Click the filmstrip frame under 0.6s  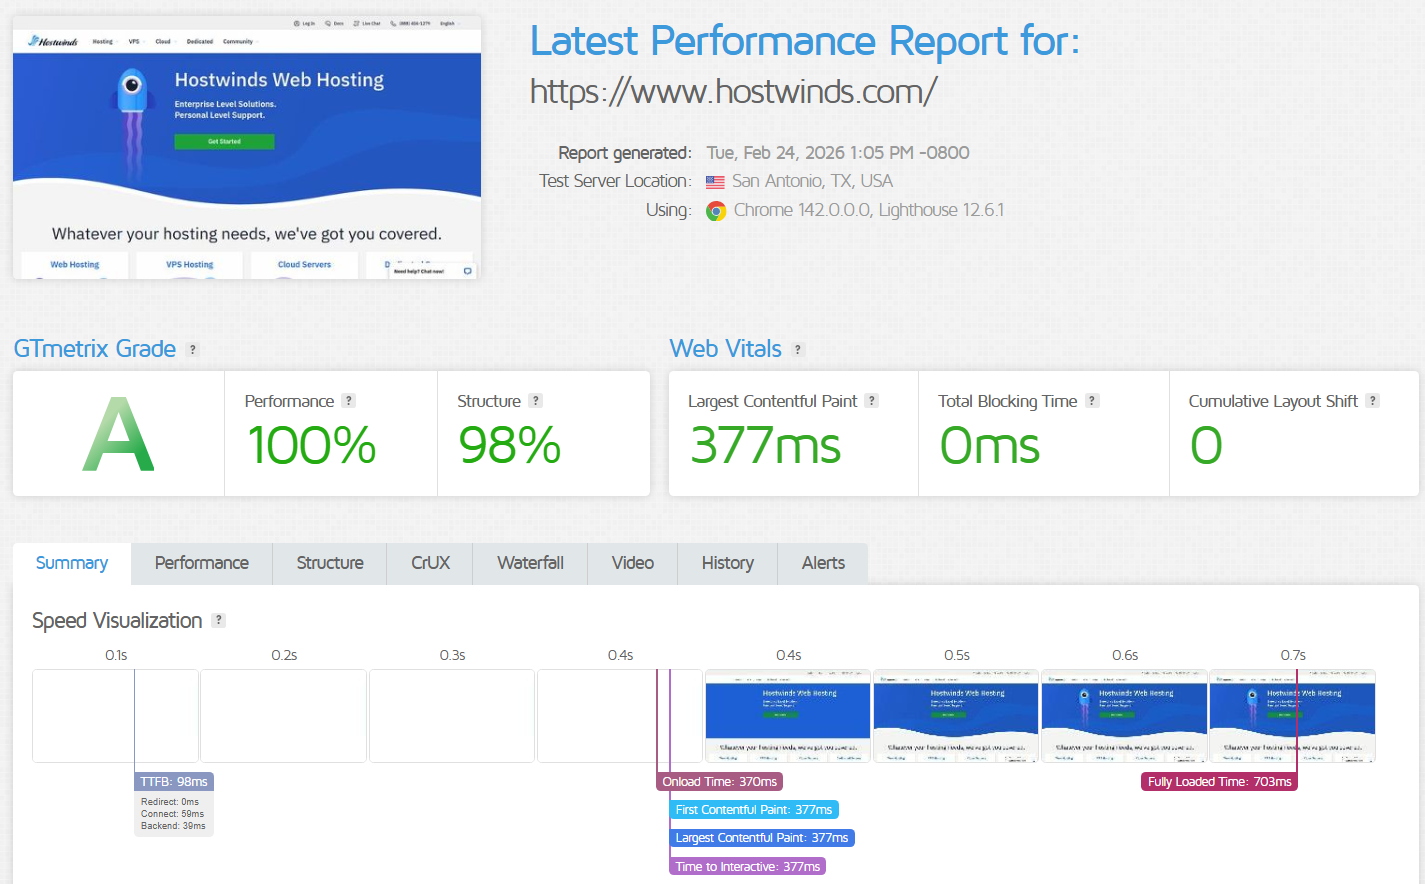[1124, 716]
